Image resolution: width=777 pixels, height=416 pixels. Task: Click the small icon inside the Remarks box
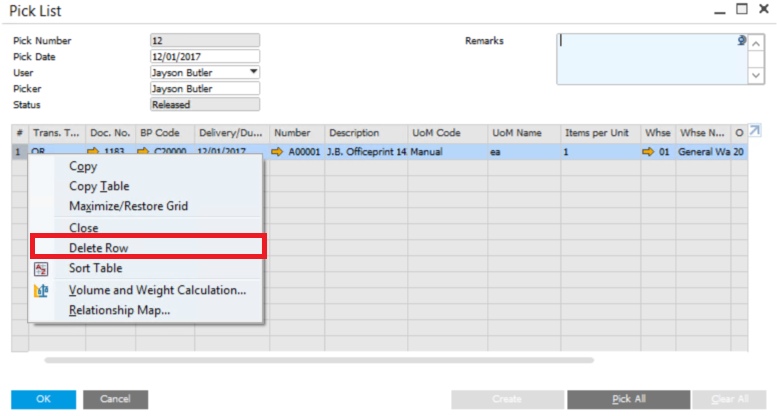741,41
